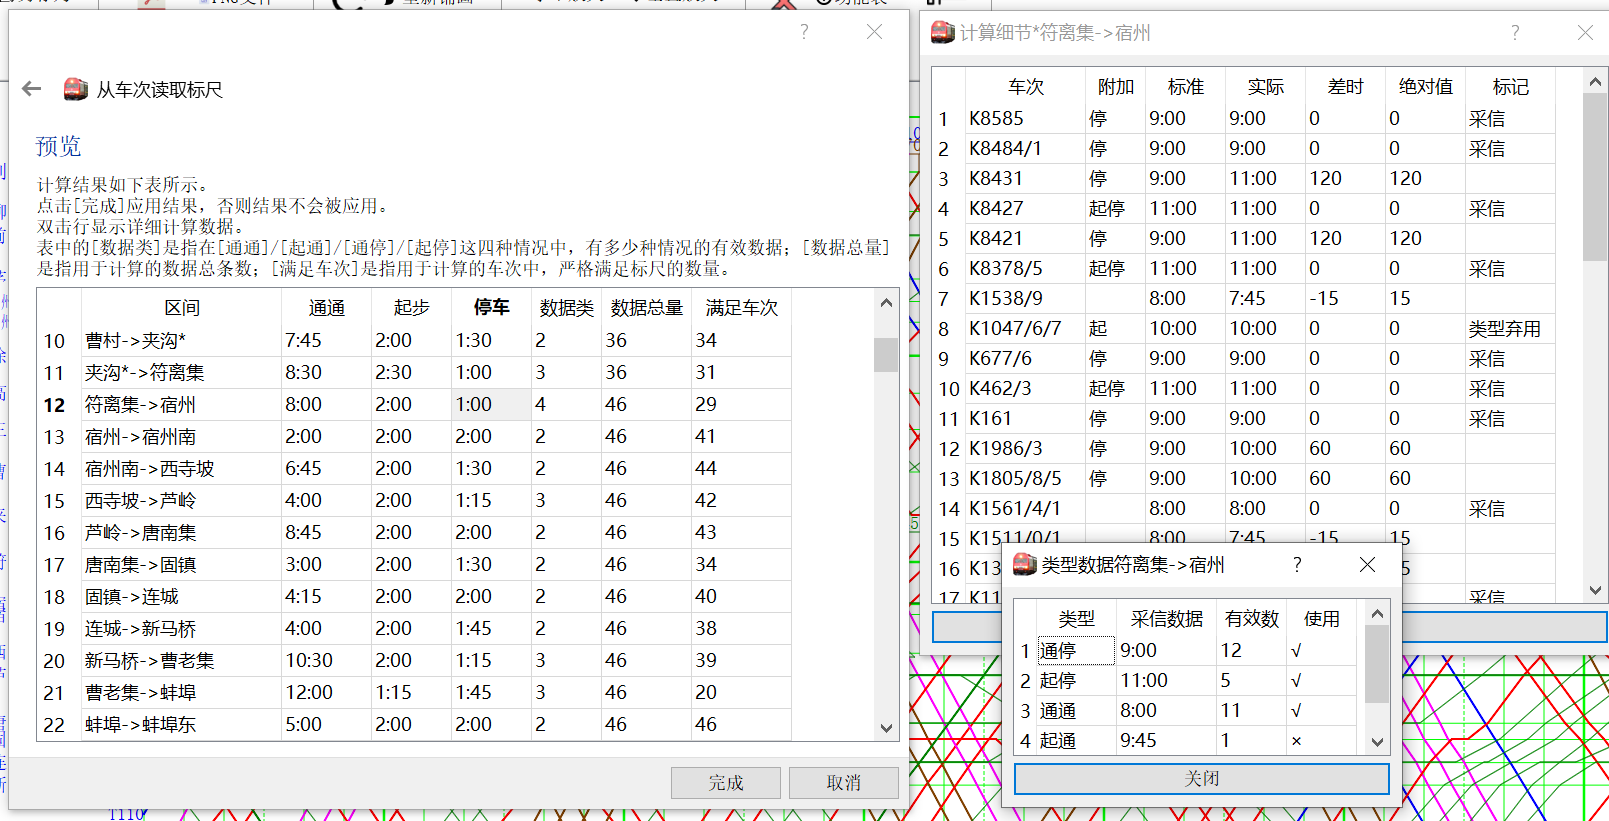Select row 西寺坡->芦岭

pyautogui.click(x=415, y=500)
